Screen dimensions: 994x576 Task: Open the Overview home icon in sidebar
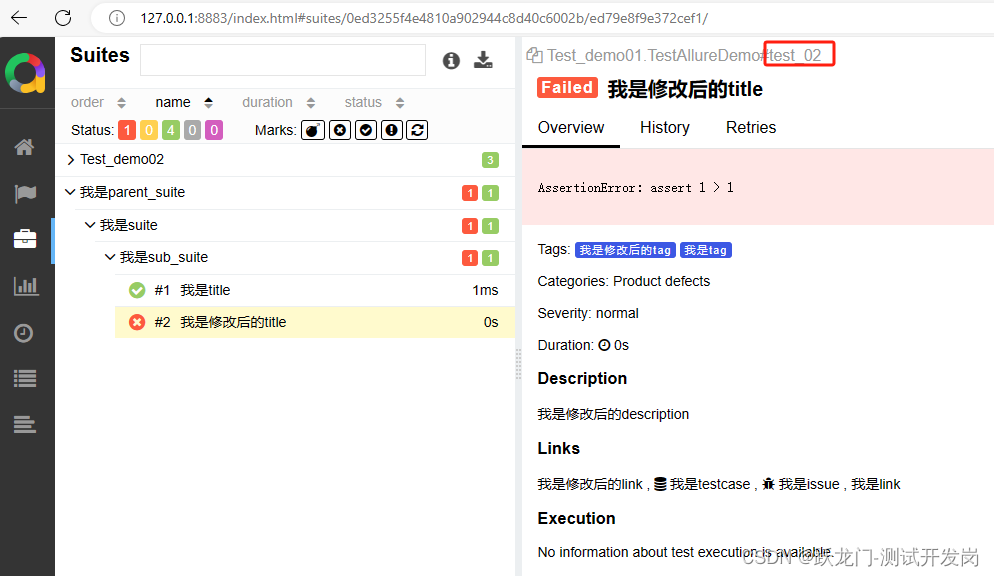[x=25, y=147]
